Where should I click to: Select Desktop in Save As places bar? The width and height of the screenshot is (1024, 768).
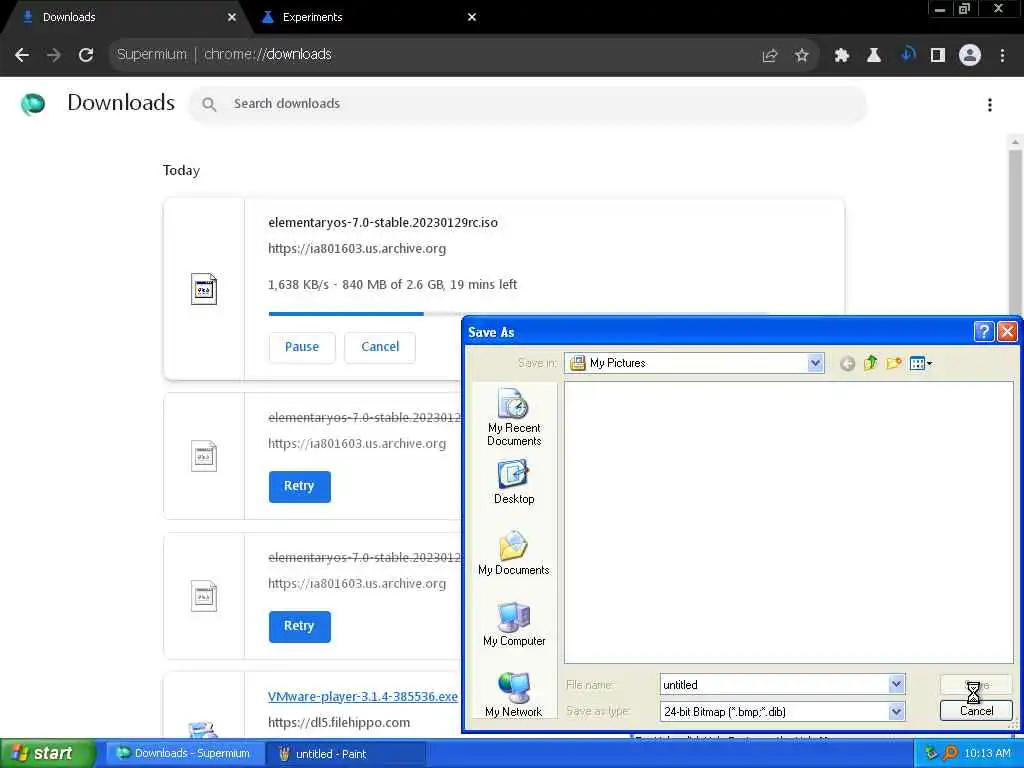pos(514,482)
